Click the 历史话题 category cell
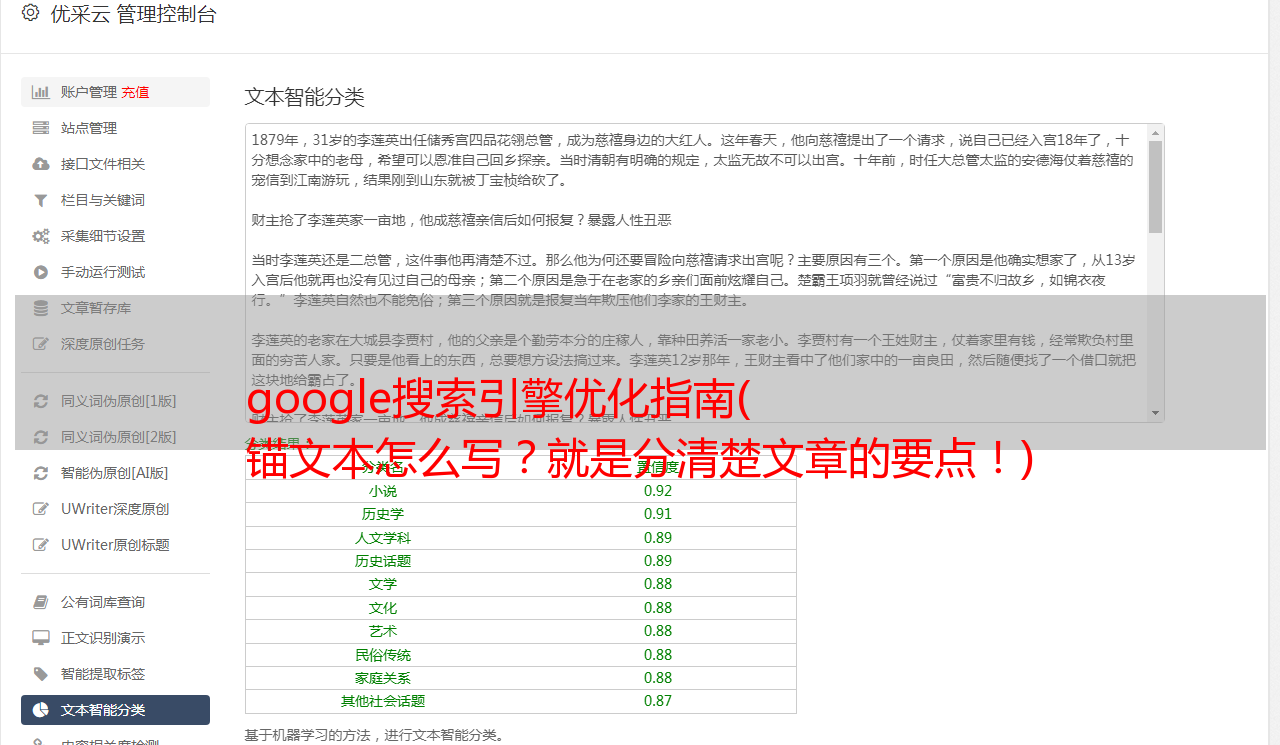This screenshot has width=1280, height=745. coord(383,561)
